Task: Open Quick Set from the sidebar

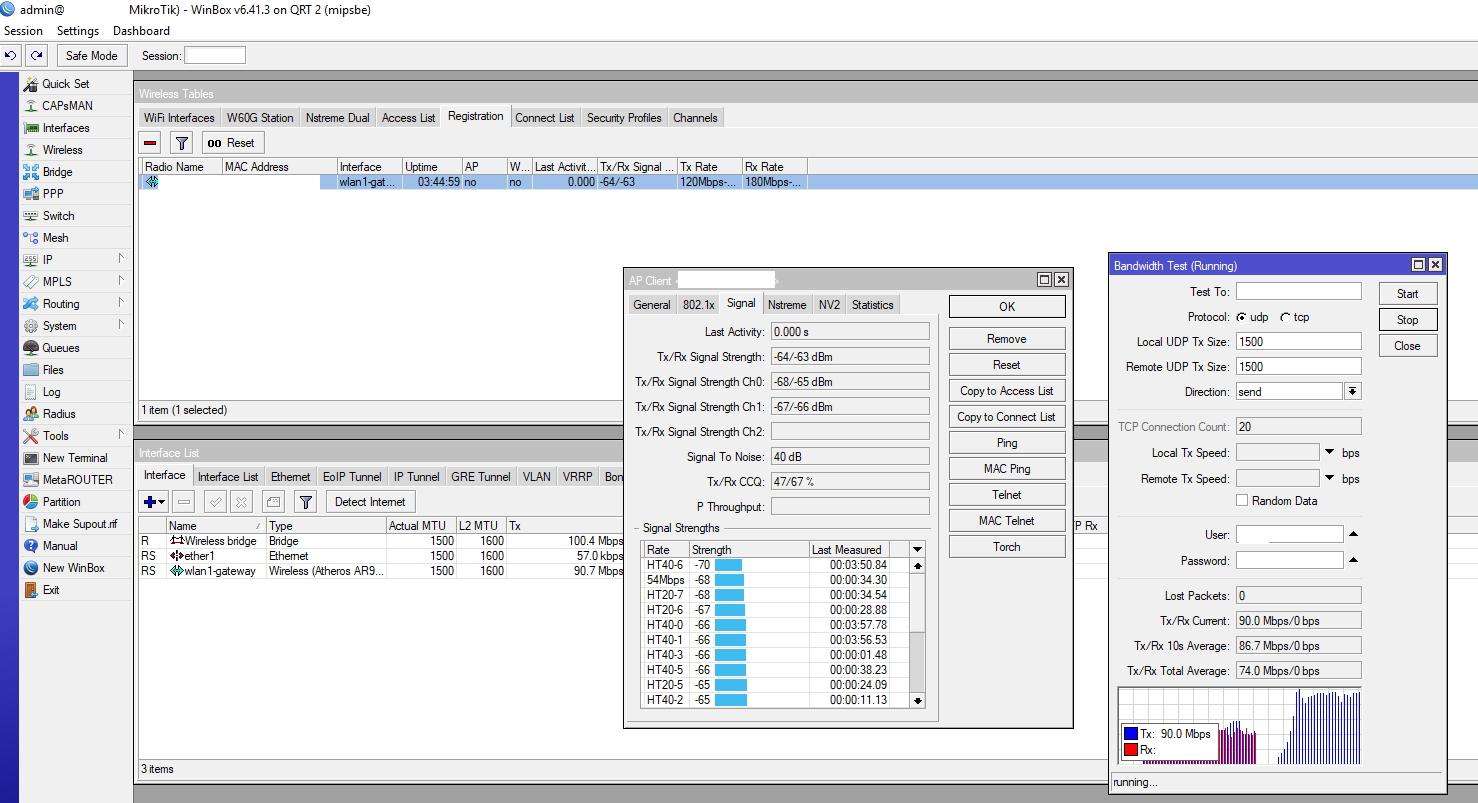Action: click(65, 84)
